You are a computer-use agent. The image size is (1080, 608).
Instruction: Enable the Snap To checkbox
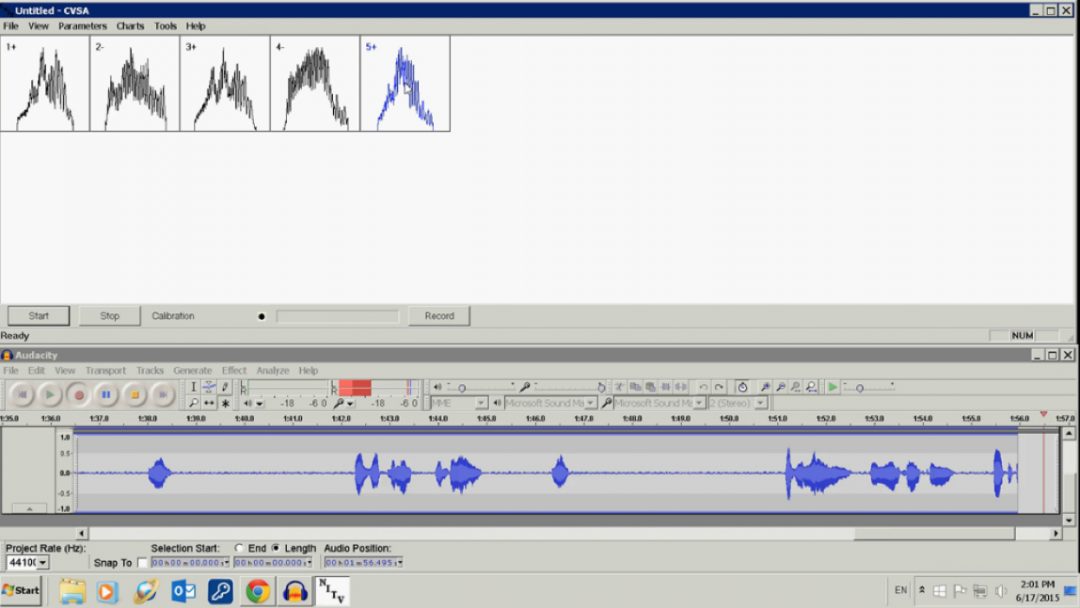tap(142, 563)
